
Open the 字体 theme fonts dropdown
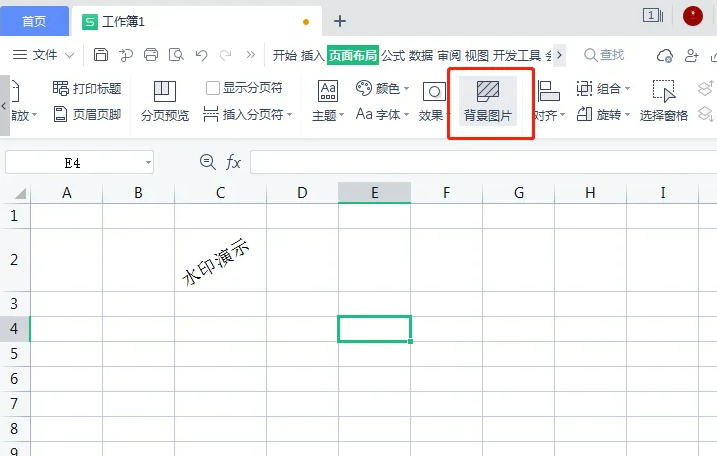click(382, 114)
